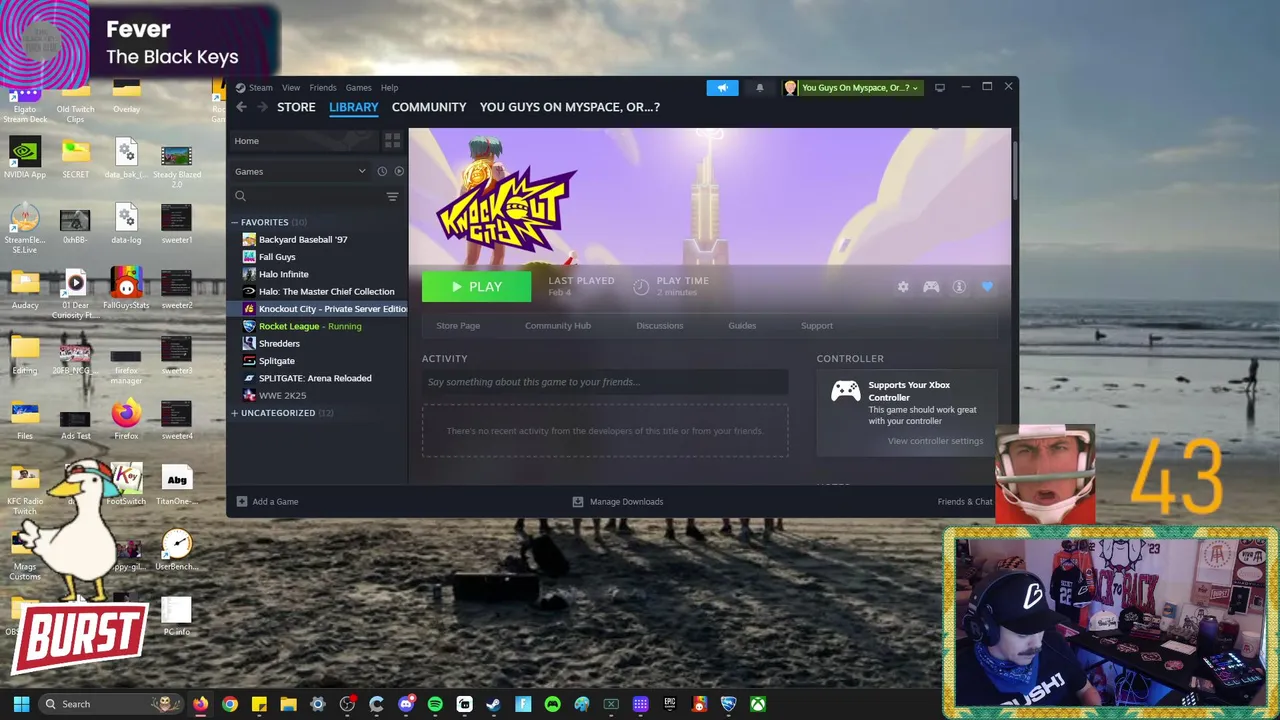Click Home in the library sidebar

304,141
